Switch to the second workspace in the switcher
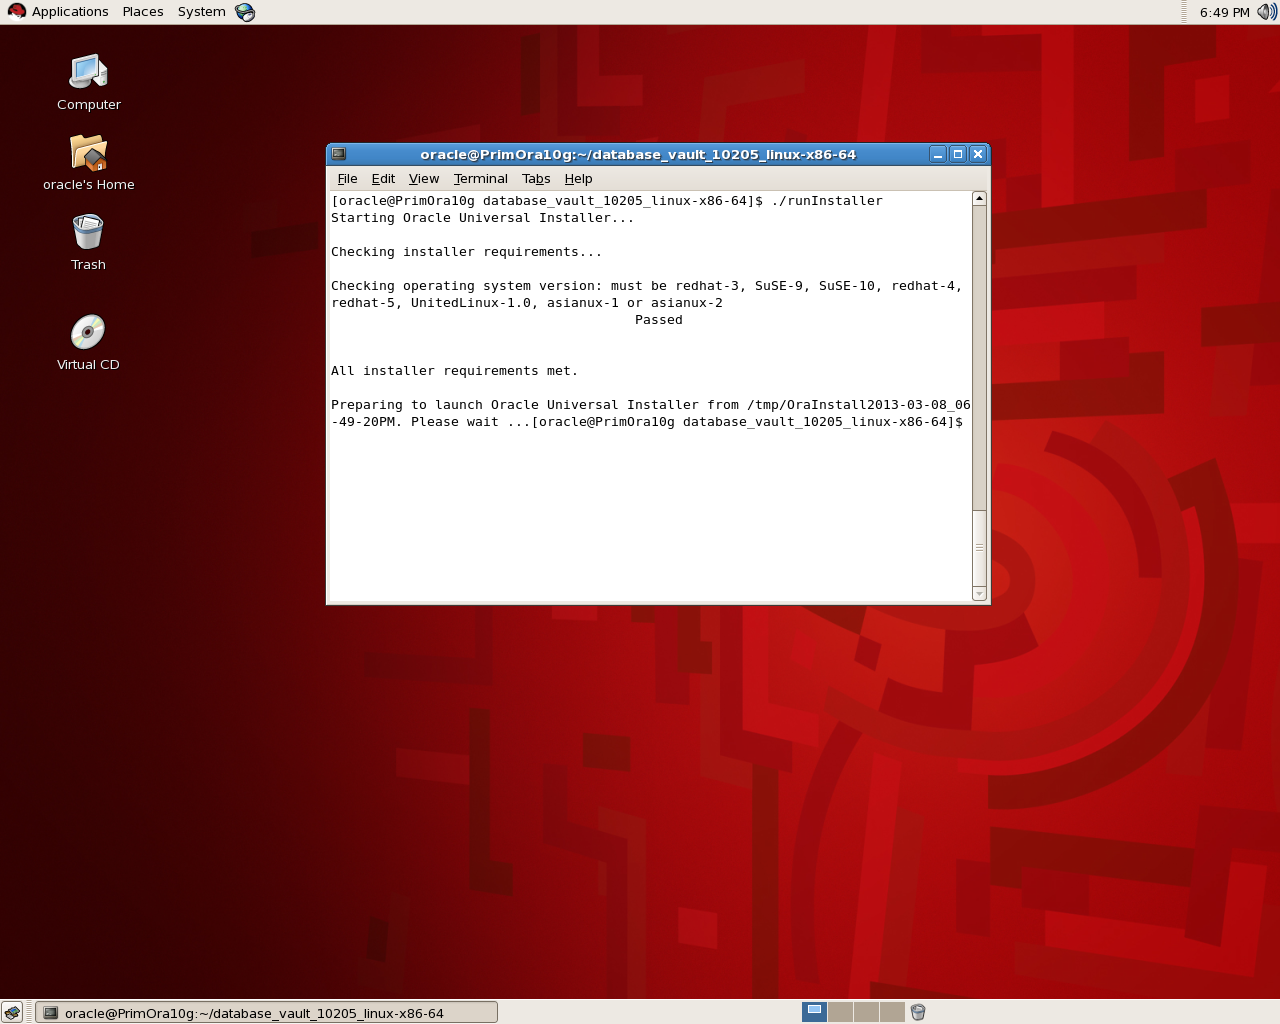The height and width of the screenshot is (1024, 1280). pyautogui.click(x=840, y=1011)
